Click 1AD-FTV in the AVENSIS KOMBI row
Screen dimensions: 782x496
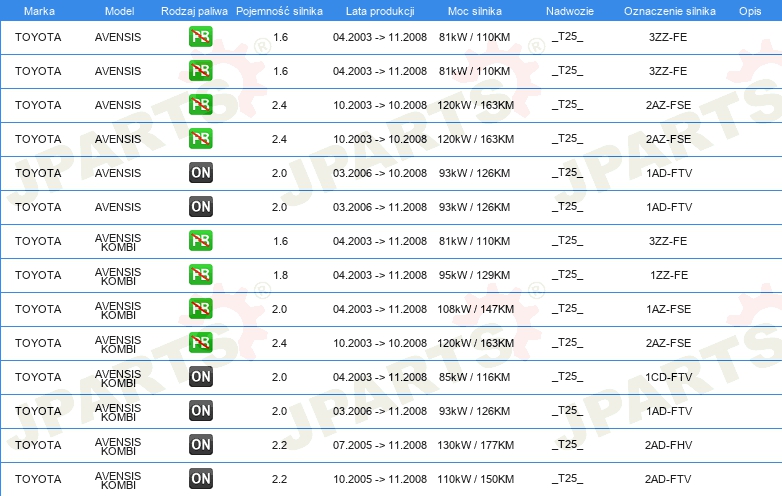tap(669, 411)
